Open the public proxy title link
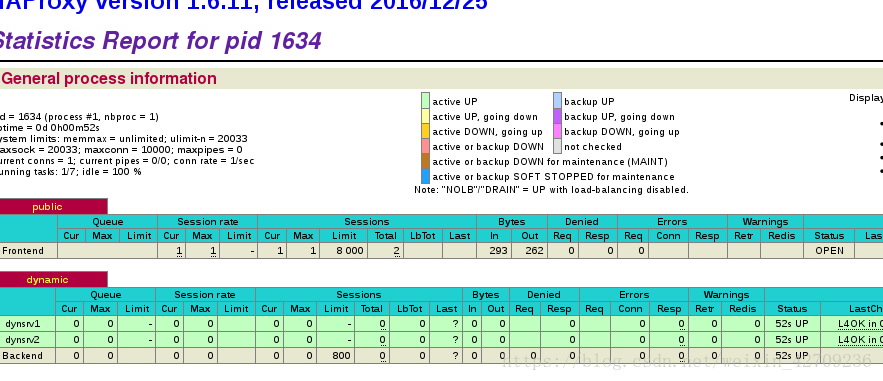The image size is (883, 381). pos(47,207)
